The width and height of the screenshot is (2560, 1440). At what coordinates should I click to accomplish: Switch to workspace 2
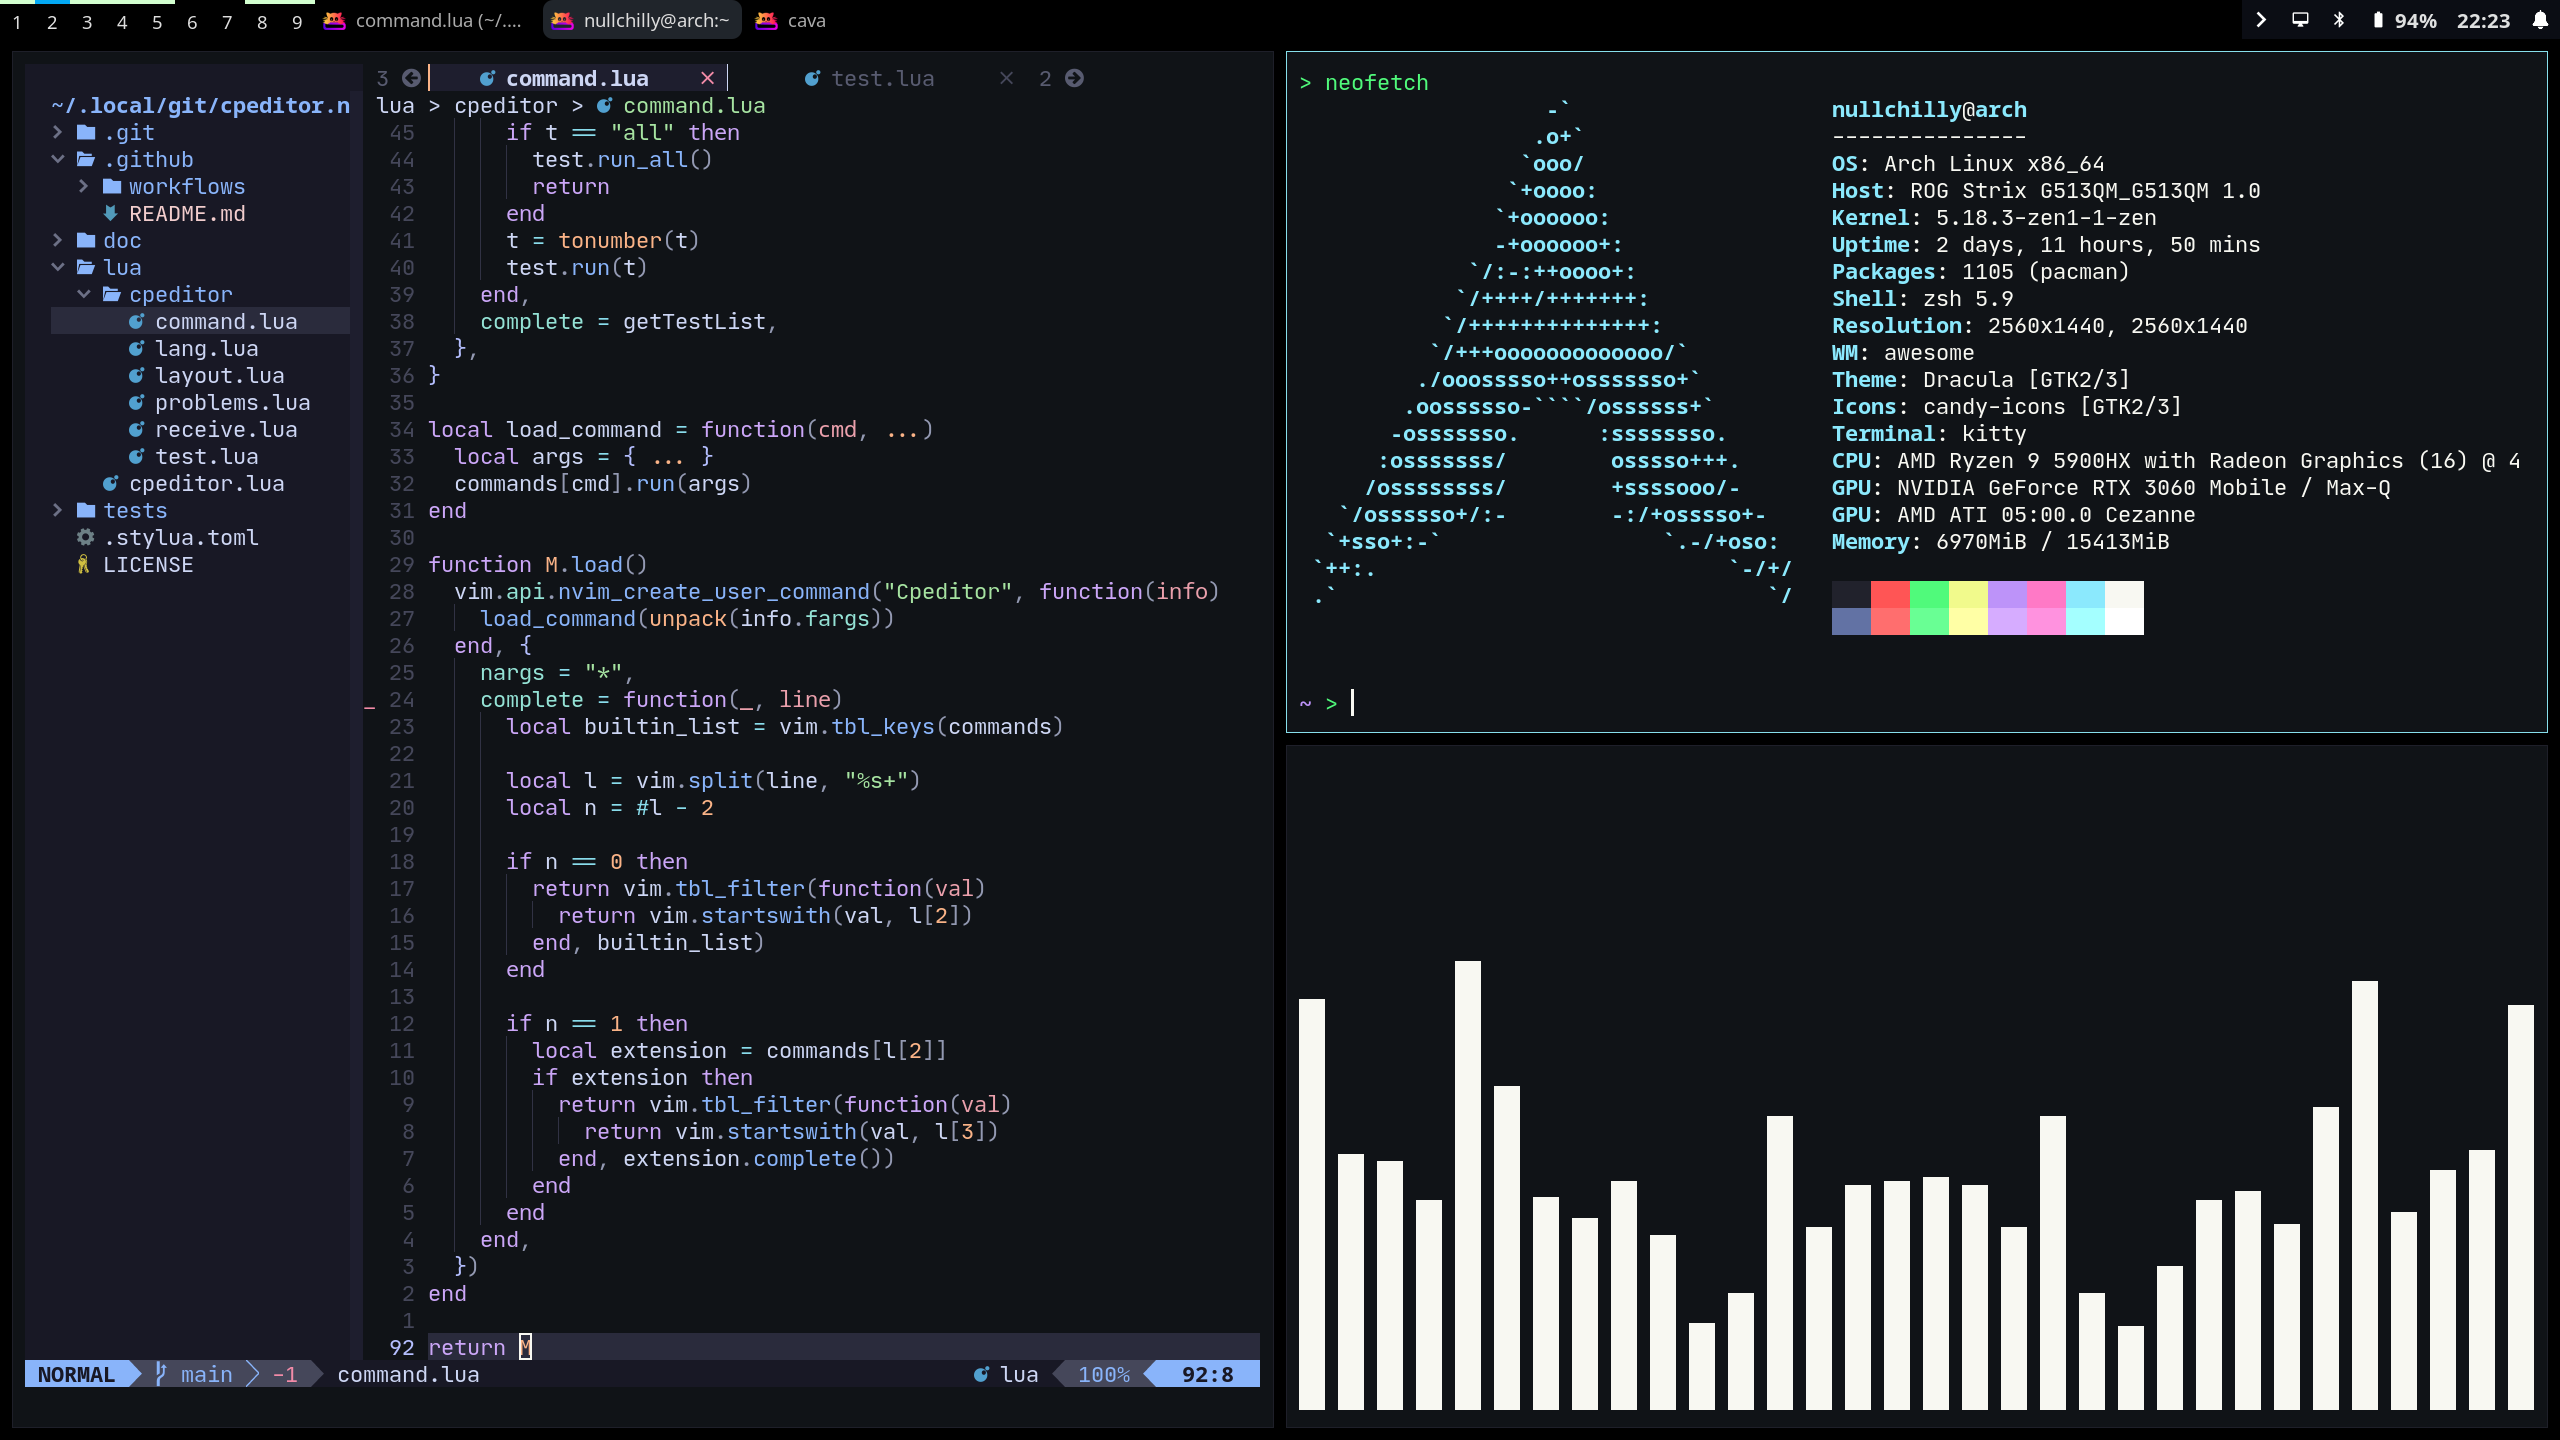click(x=52, y=21)
